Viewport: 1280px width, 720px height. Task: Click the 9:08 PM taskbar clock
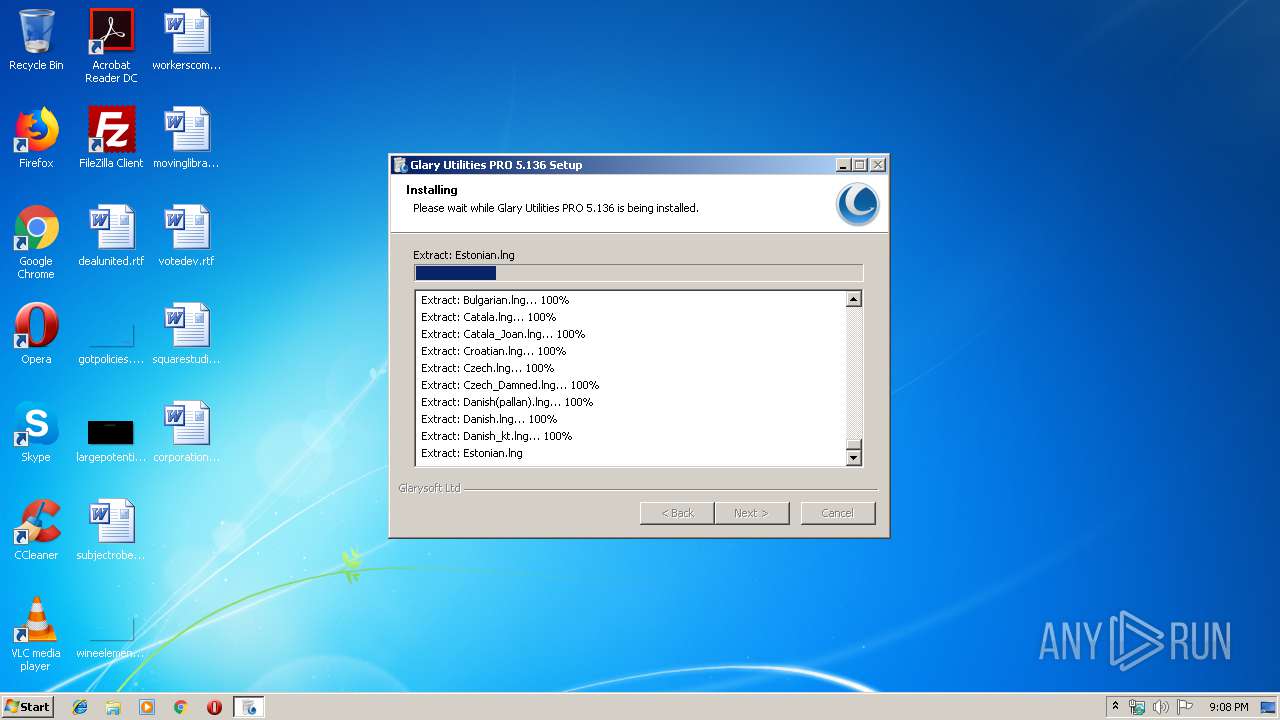pyautogui.click(x=1228, y=707)
